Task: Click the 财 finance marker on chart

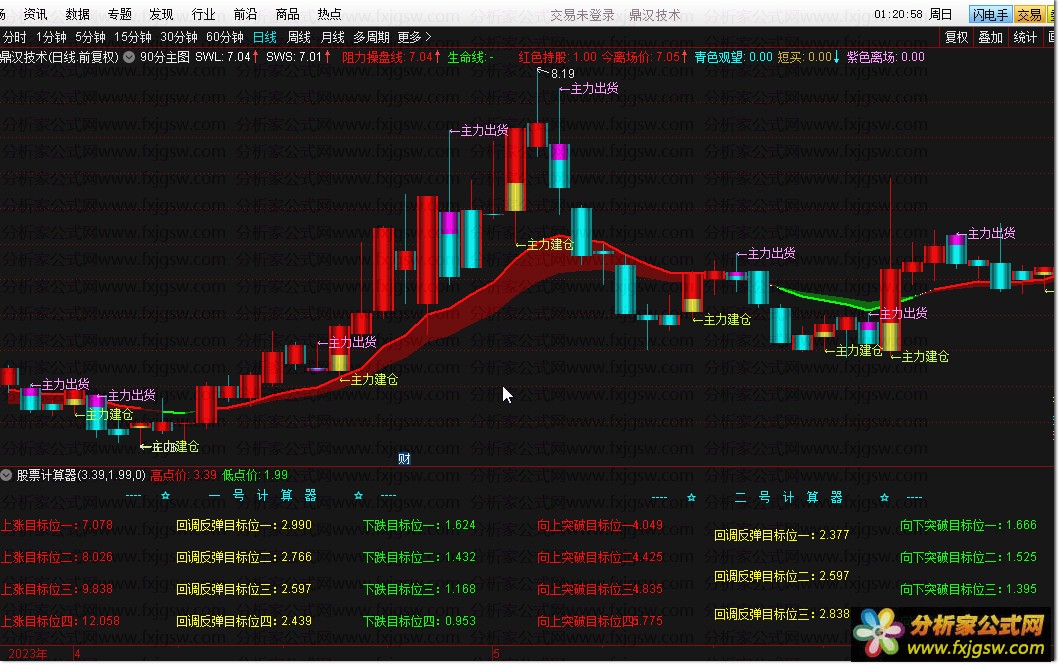Action: coord(405,459)
